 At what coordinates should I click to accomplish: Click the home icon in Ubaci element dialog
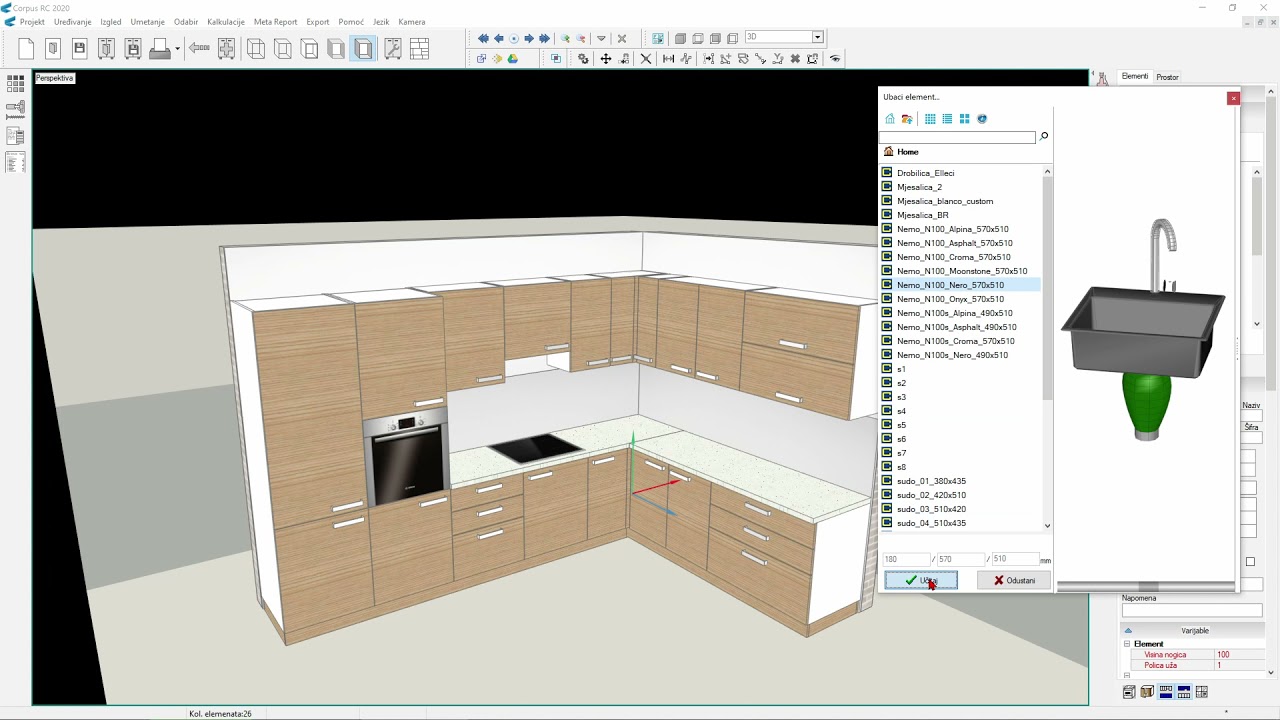890,119
